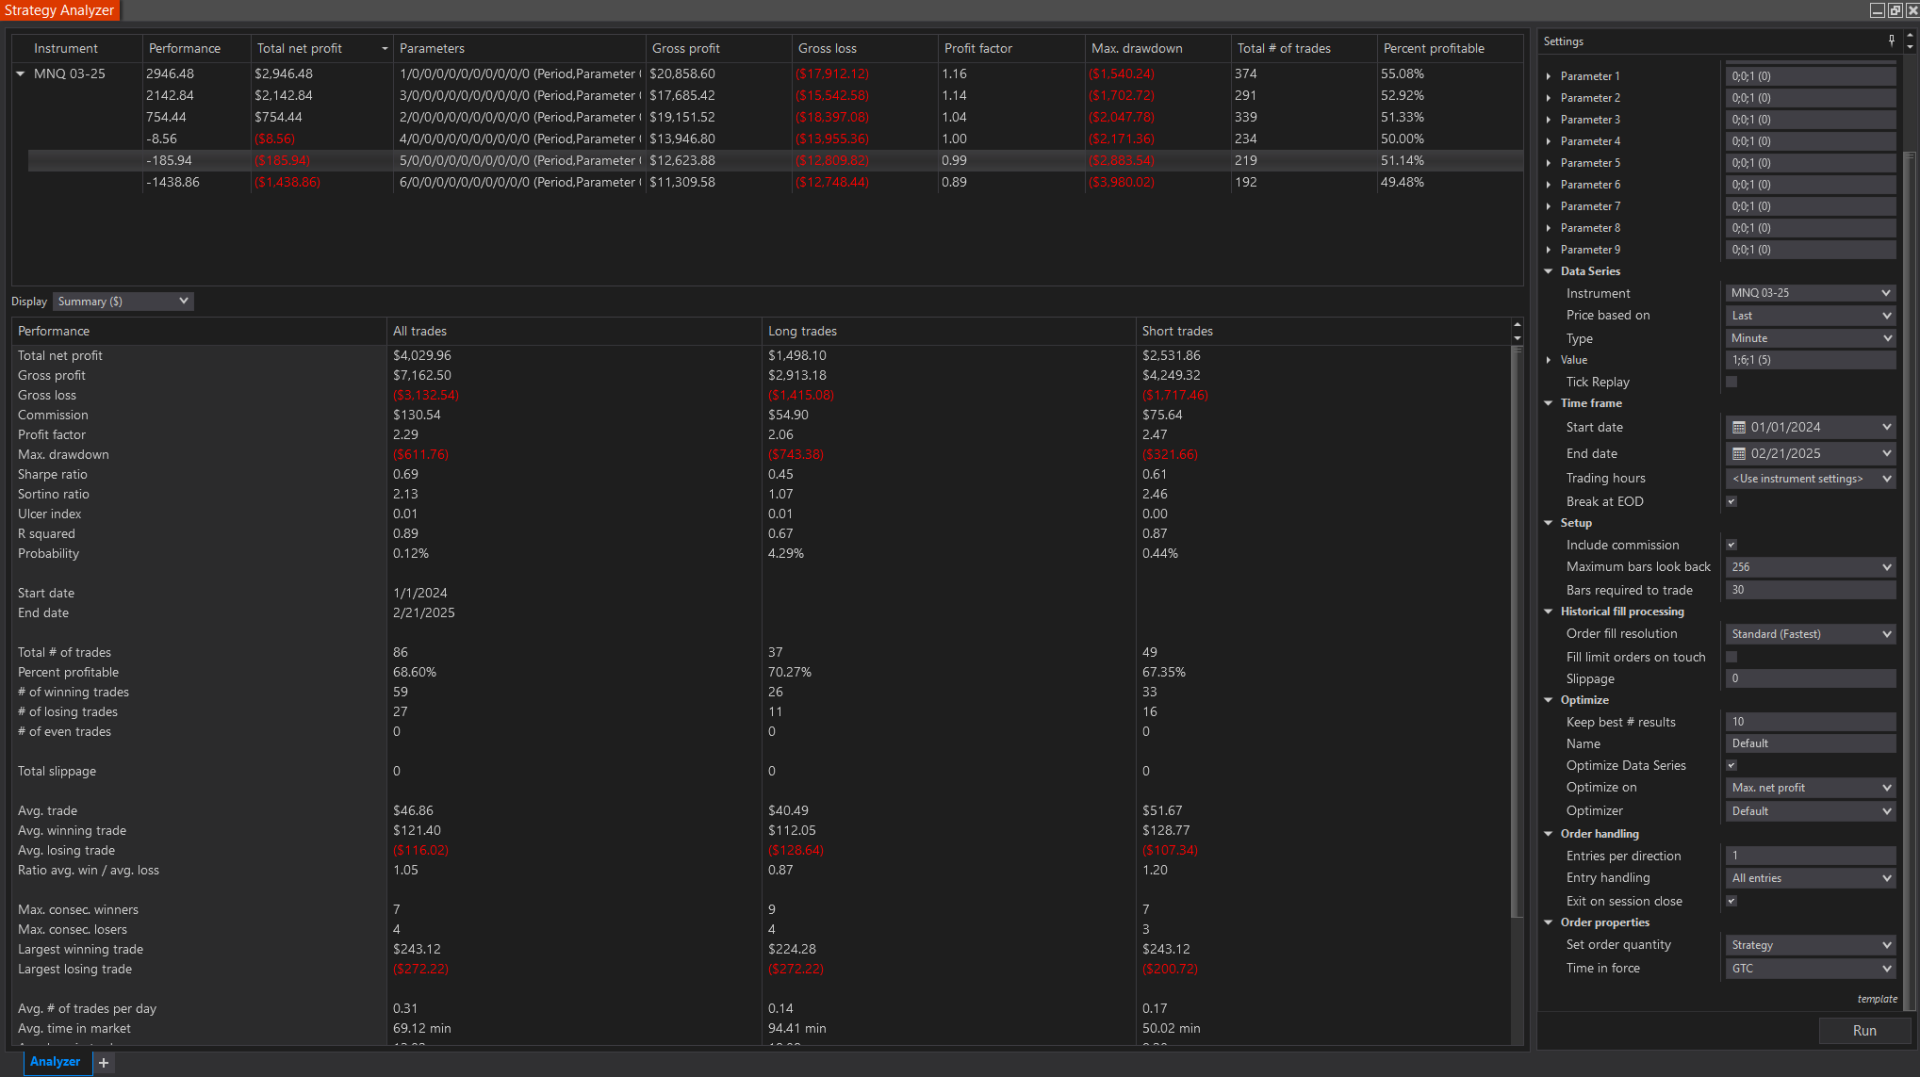
Task: Open the Entry handling dropdown
Action: coord(1811,878)
